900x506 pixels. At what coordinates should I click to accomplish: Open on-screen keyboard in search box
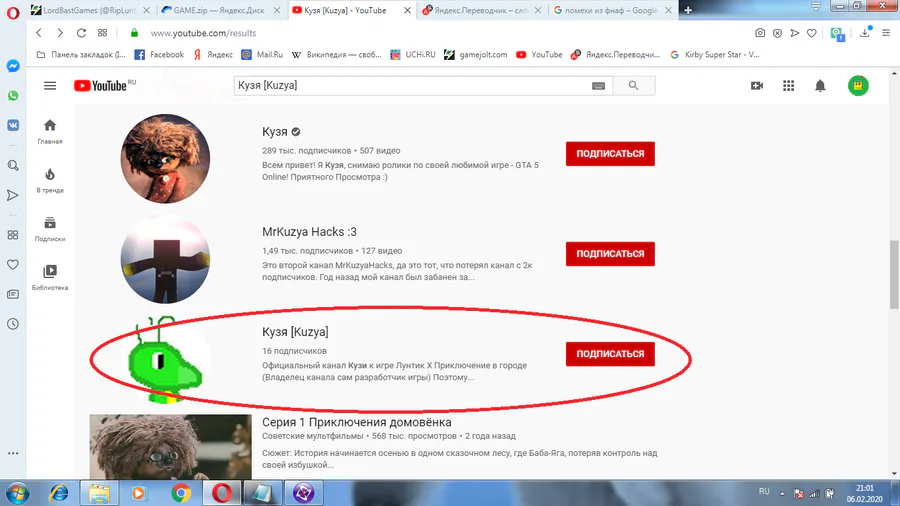pyautogui.click(x=598, y=85)
